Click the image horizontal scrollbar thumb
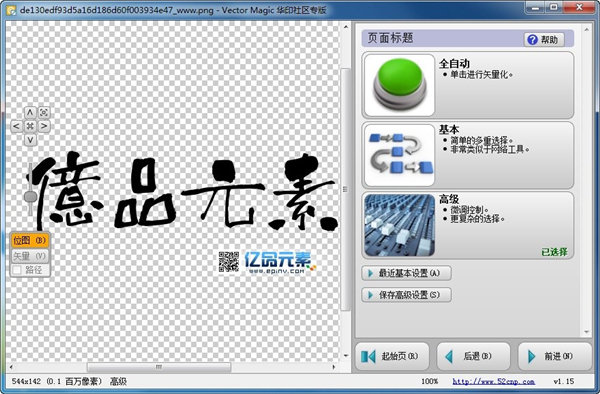This screenshot has width=600, height=394. point(159,367)
